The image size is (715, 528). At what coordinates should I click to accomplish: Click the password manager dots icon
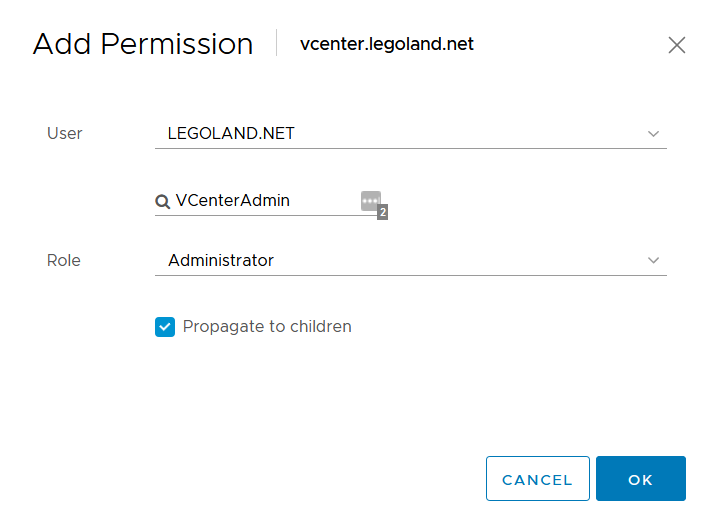coord(371,200)
